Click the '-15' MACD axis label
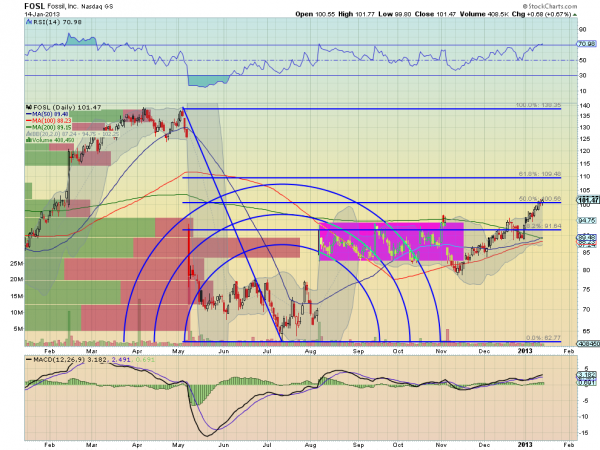Image resolution: width=600 pixels, height=450 pixels. [x=584, y=433]
